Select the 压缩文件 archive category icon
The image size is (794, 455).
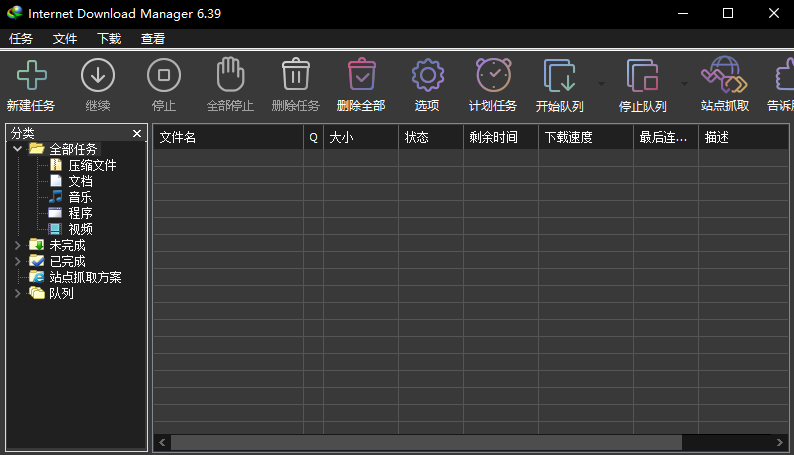[x=56, y=165]
